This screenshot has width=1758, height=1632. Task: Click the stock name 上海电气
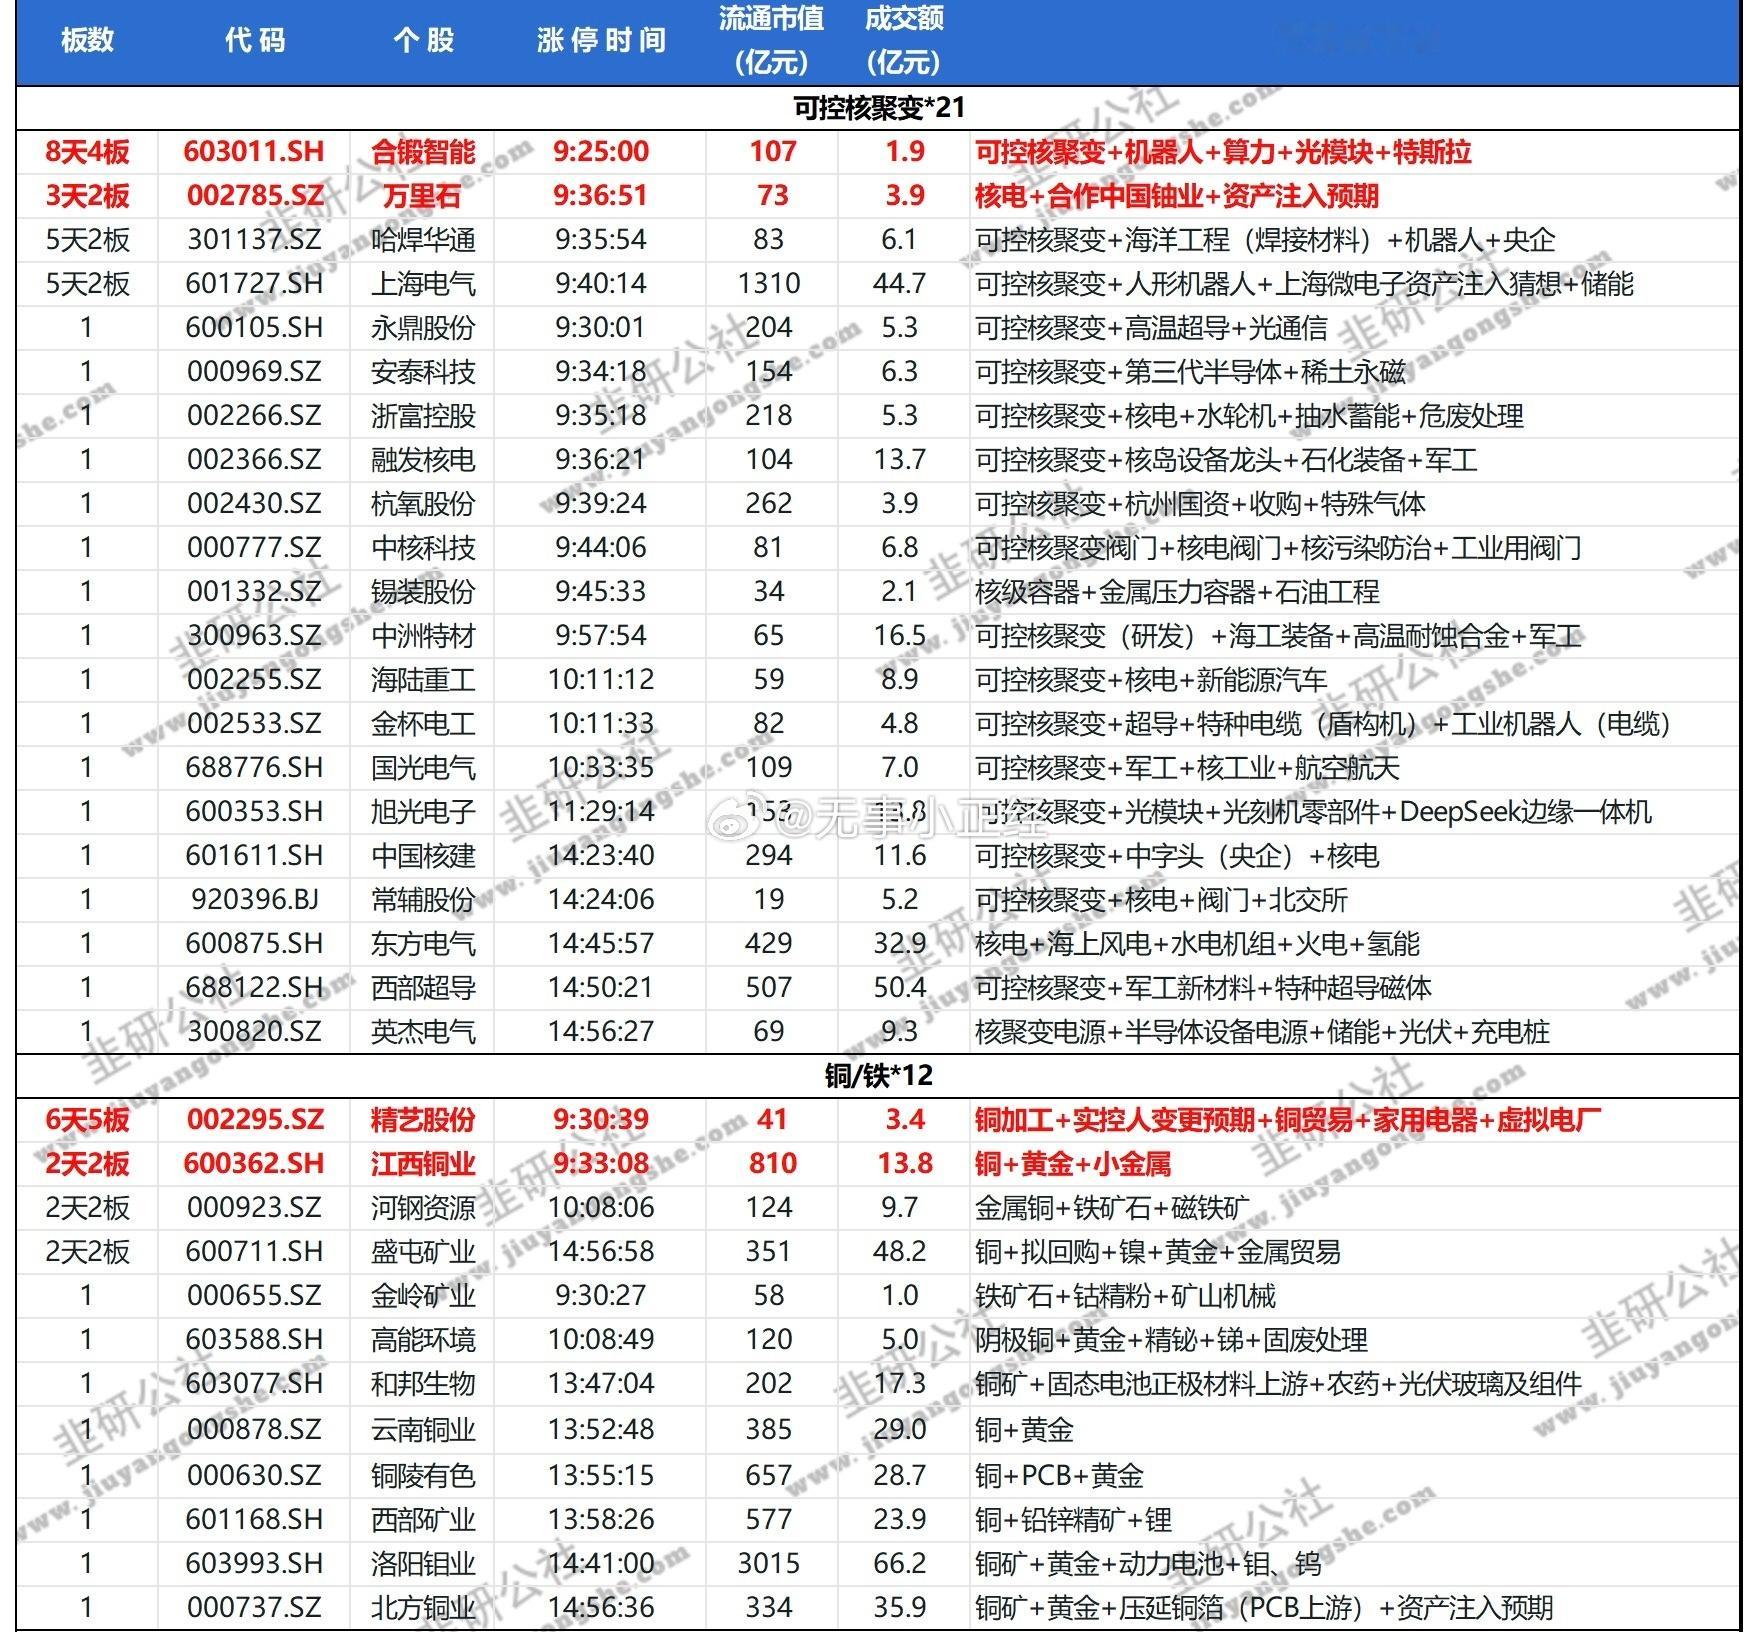coord(423,283)
